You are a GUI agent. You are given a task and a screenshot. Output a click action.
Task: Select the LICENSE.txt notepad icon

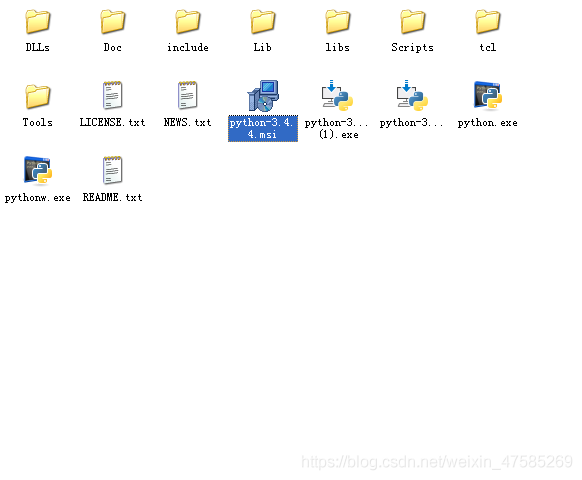pos(112,95)
